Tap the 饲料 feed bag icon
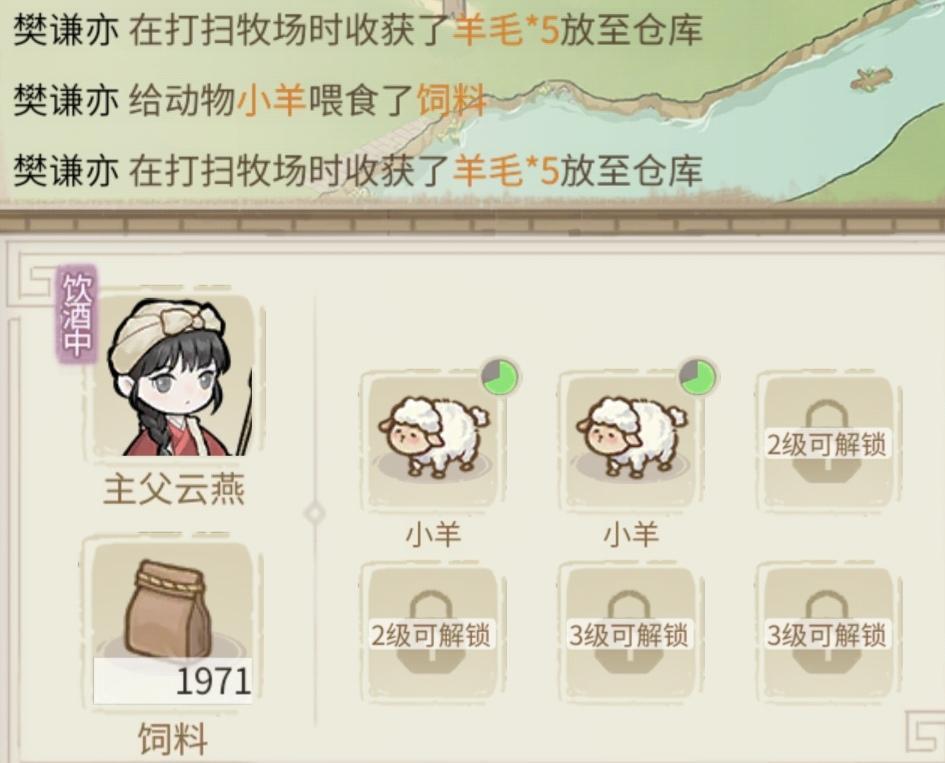945x763 pixels. tap(172, 610)
